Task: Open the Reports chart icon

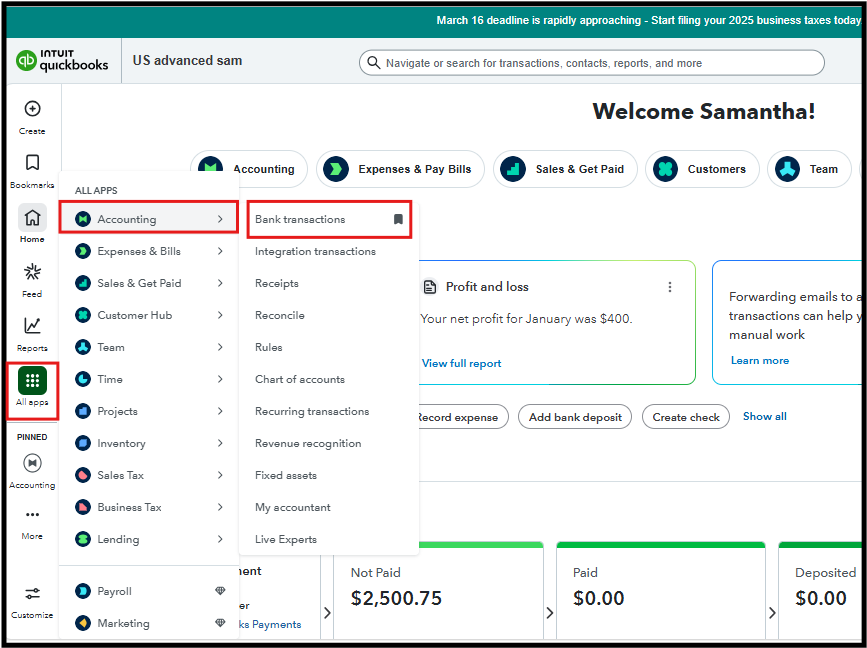Action: coord(32,326)
